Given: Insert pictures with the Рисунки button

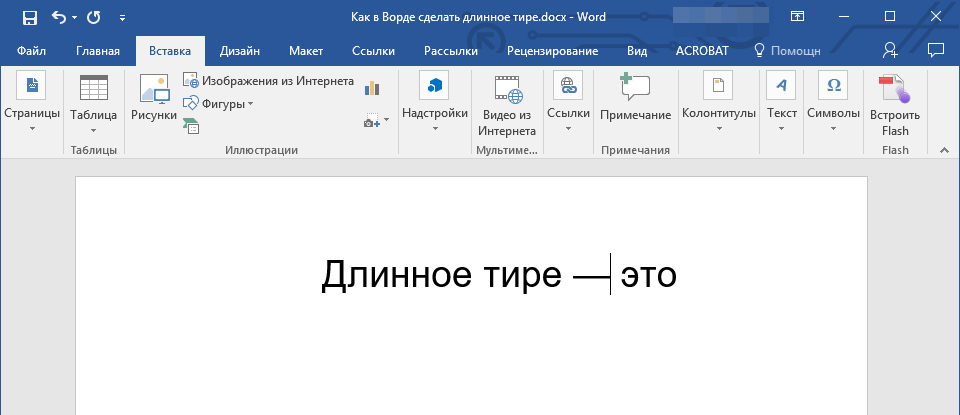Looking at the screenshot, I should (x=154, y=98).
